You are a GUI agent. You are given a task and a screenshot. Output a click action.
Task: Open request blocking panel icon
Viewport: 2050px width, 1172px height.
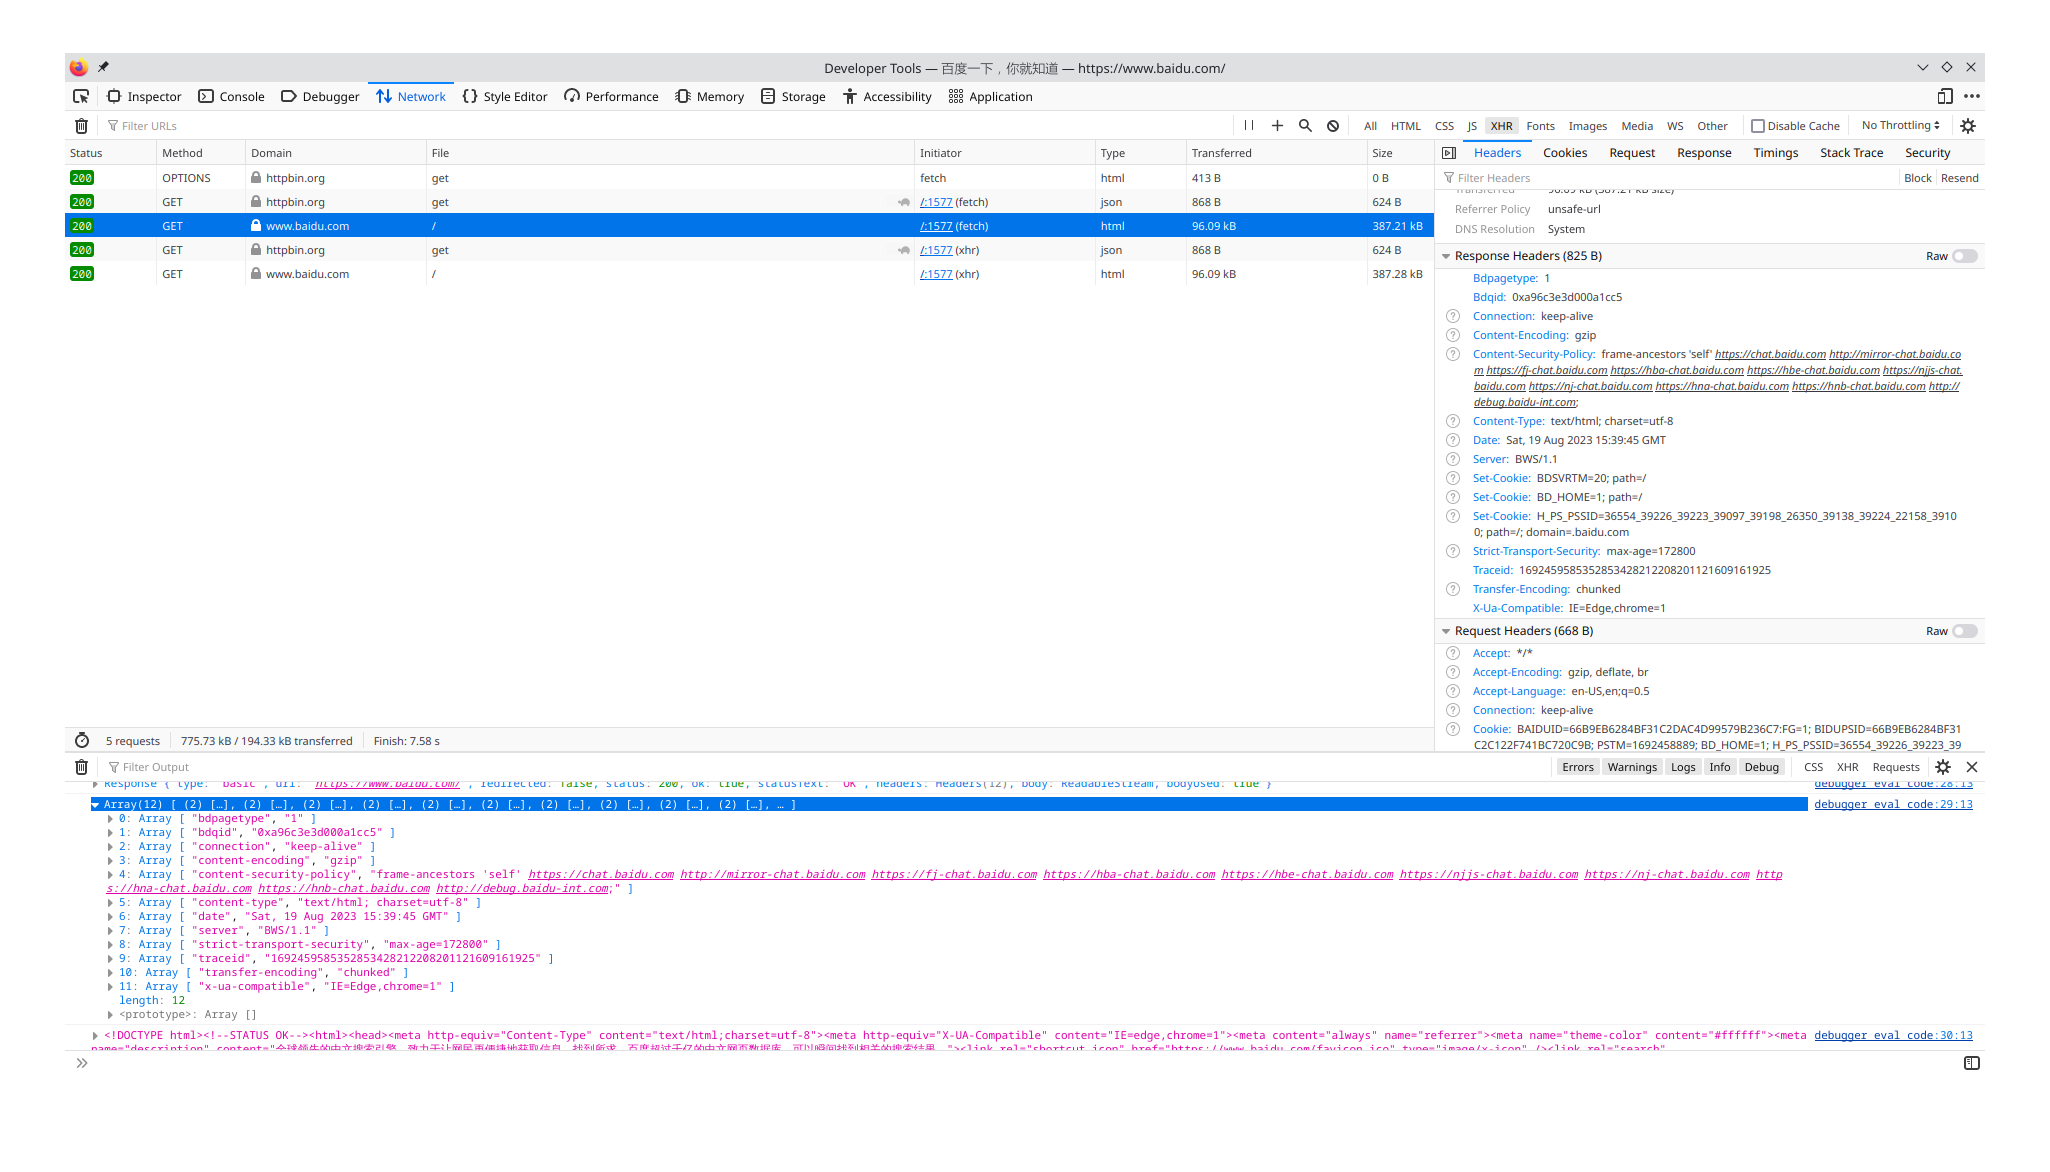[x=1333, y=126]
